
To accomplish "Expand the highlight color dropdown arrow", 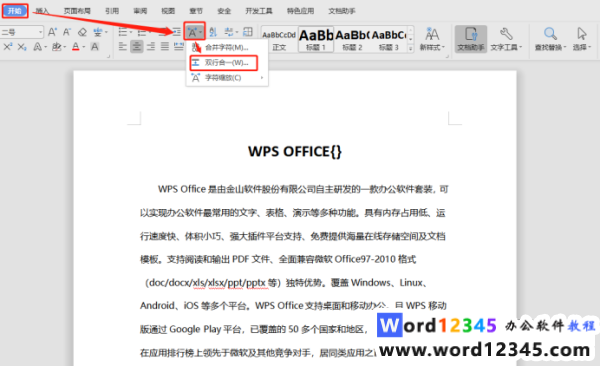I will tap(64, 47).
